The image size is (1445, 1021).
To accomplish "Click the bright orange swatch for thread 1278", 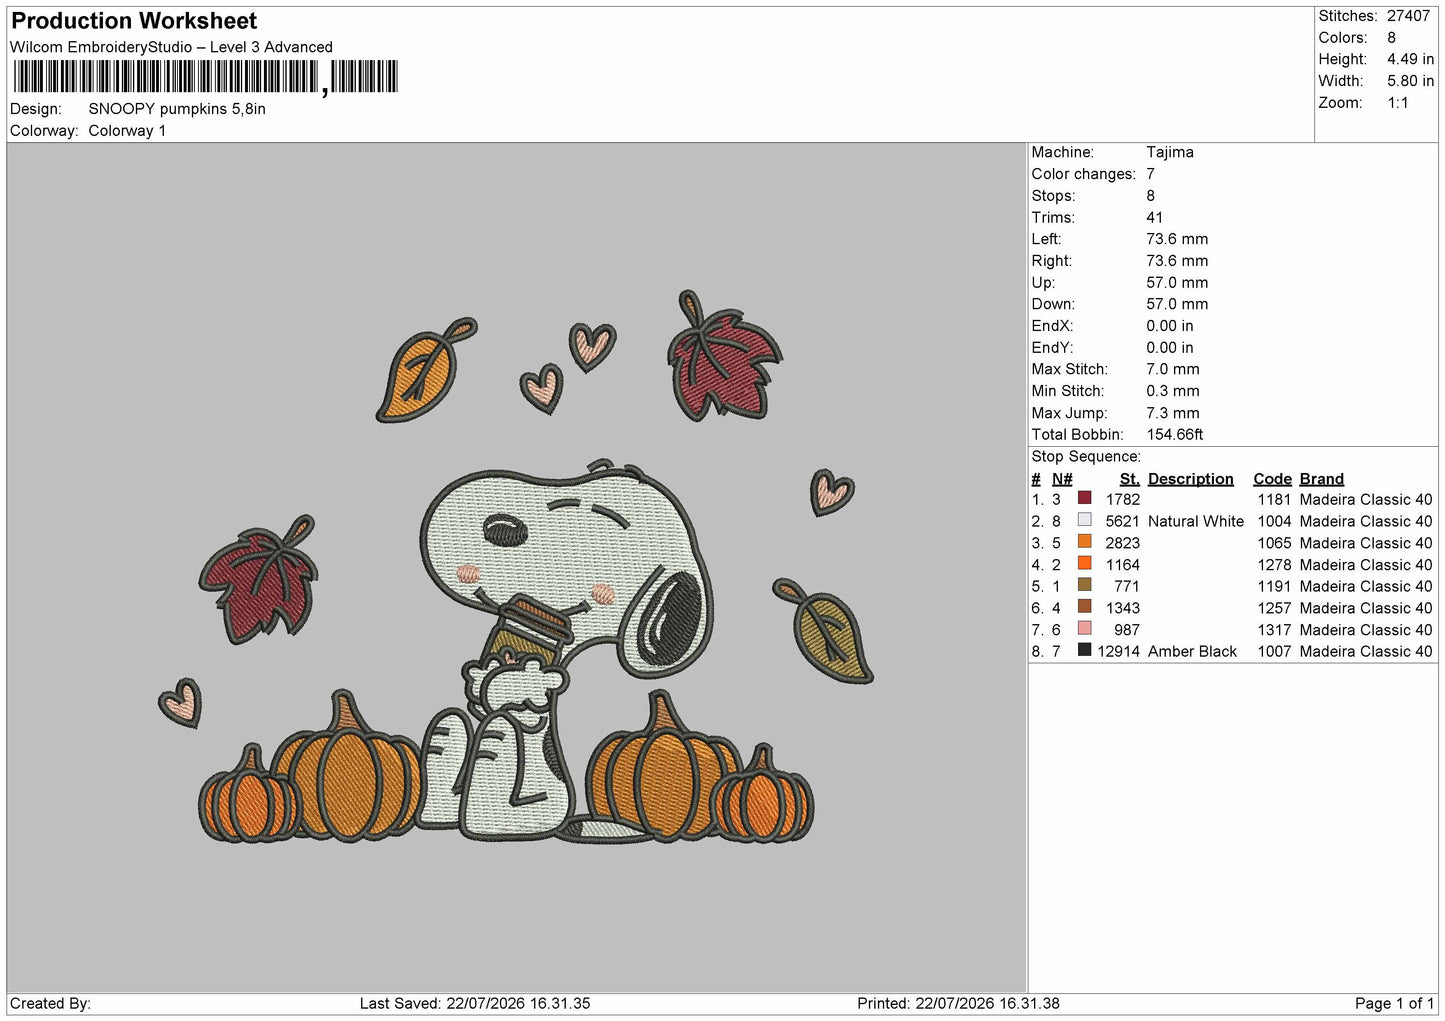I will pyautogui.click(x=1084, y=563).
